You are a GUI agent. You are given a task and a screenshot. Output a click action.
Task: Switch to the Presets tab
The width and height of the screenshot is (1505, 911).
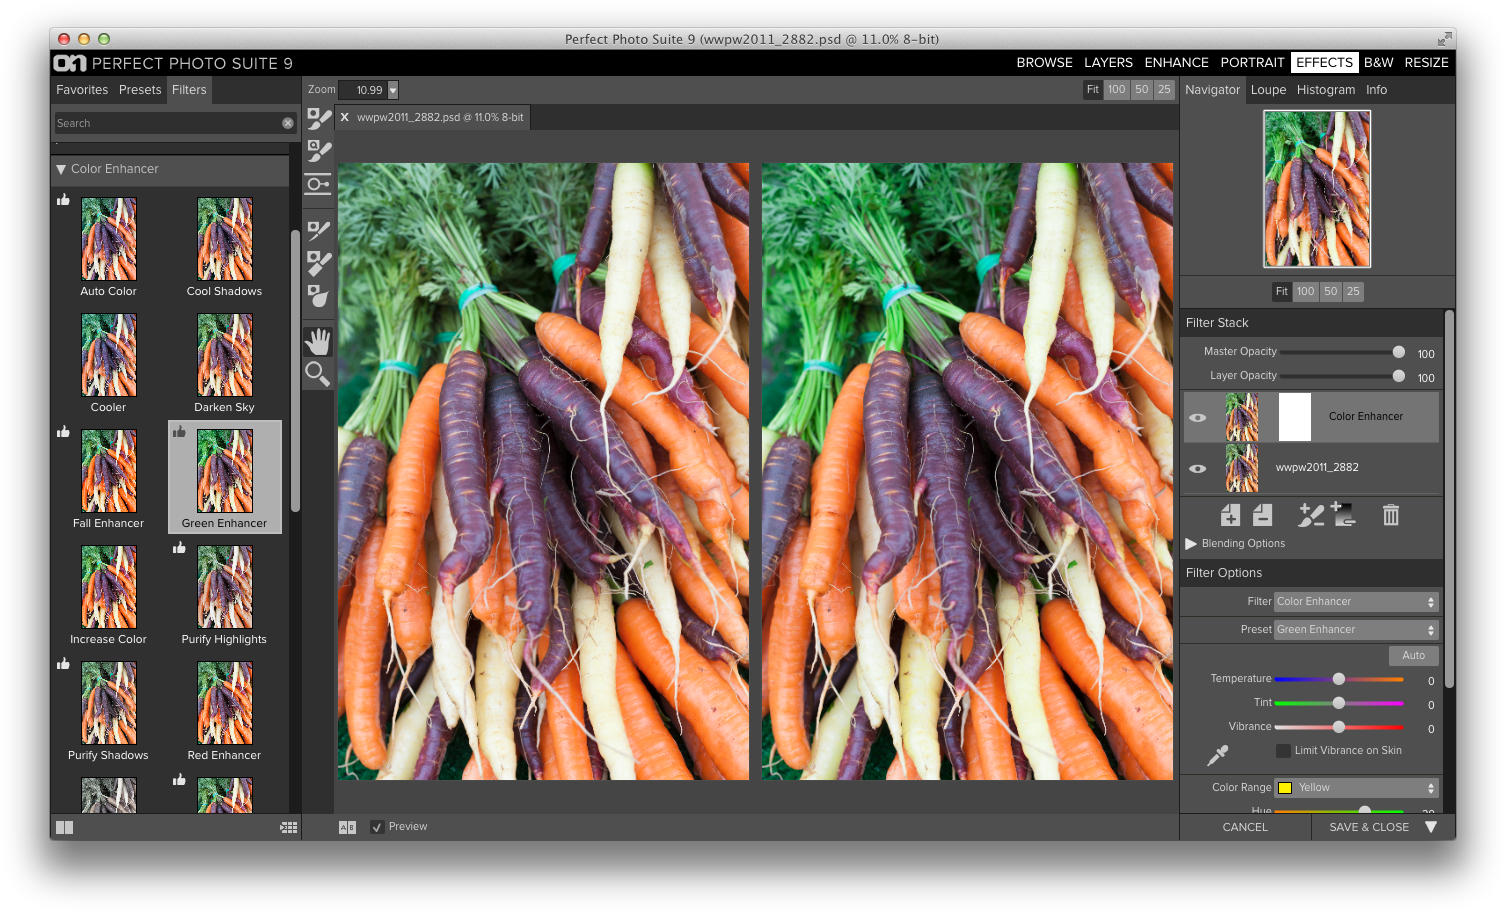coord(139,89)
